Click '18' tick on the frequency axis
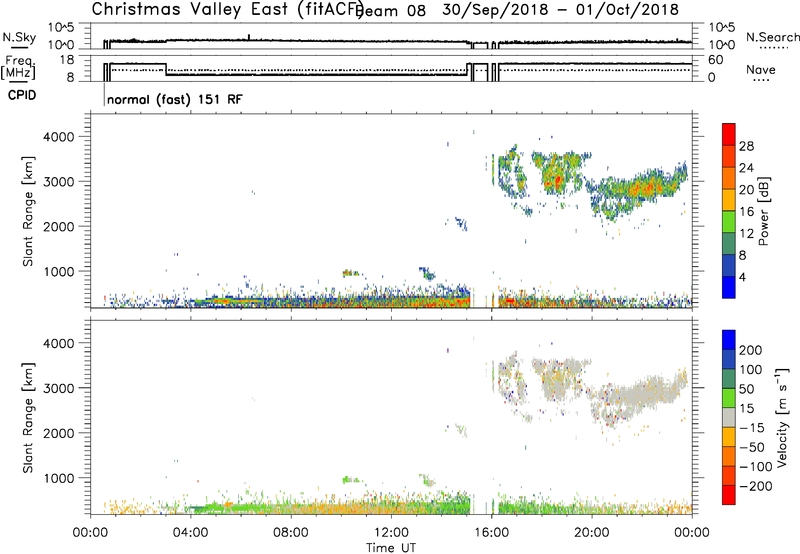 point(66,60)
